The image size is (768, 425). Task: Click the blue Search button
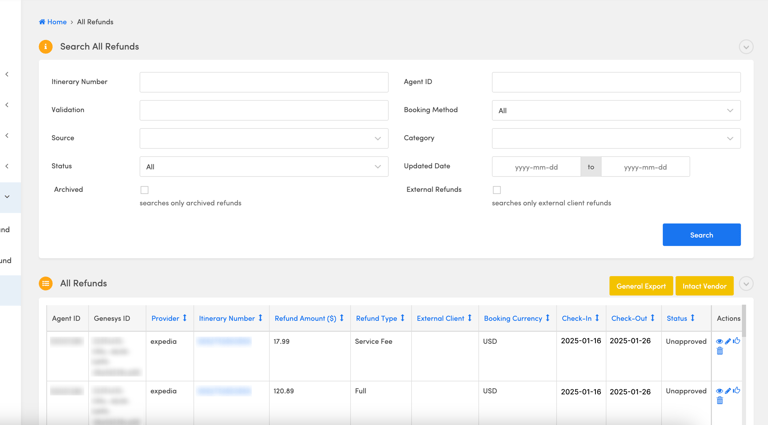[701, 235]
